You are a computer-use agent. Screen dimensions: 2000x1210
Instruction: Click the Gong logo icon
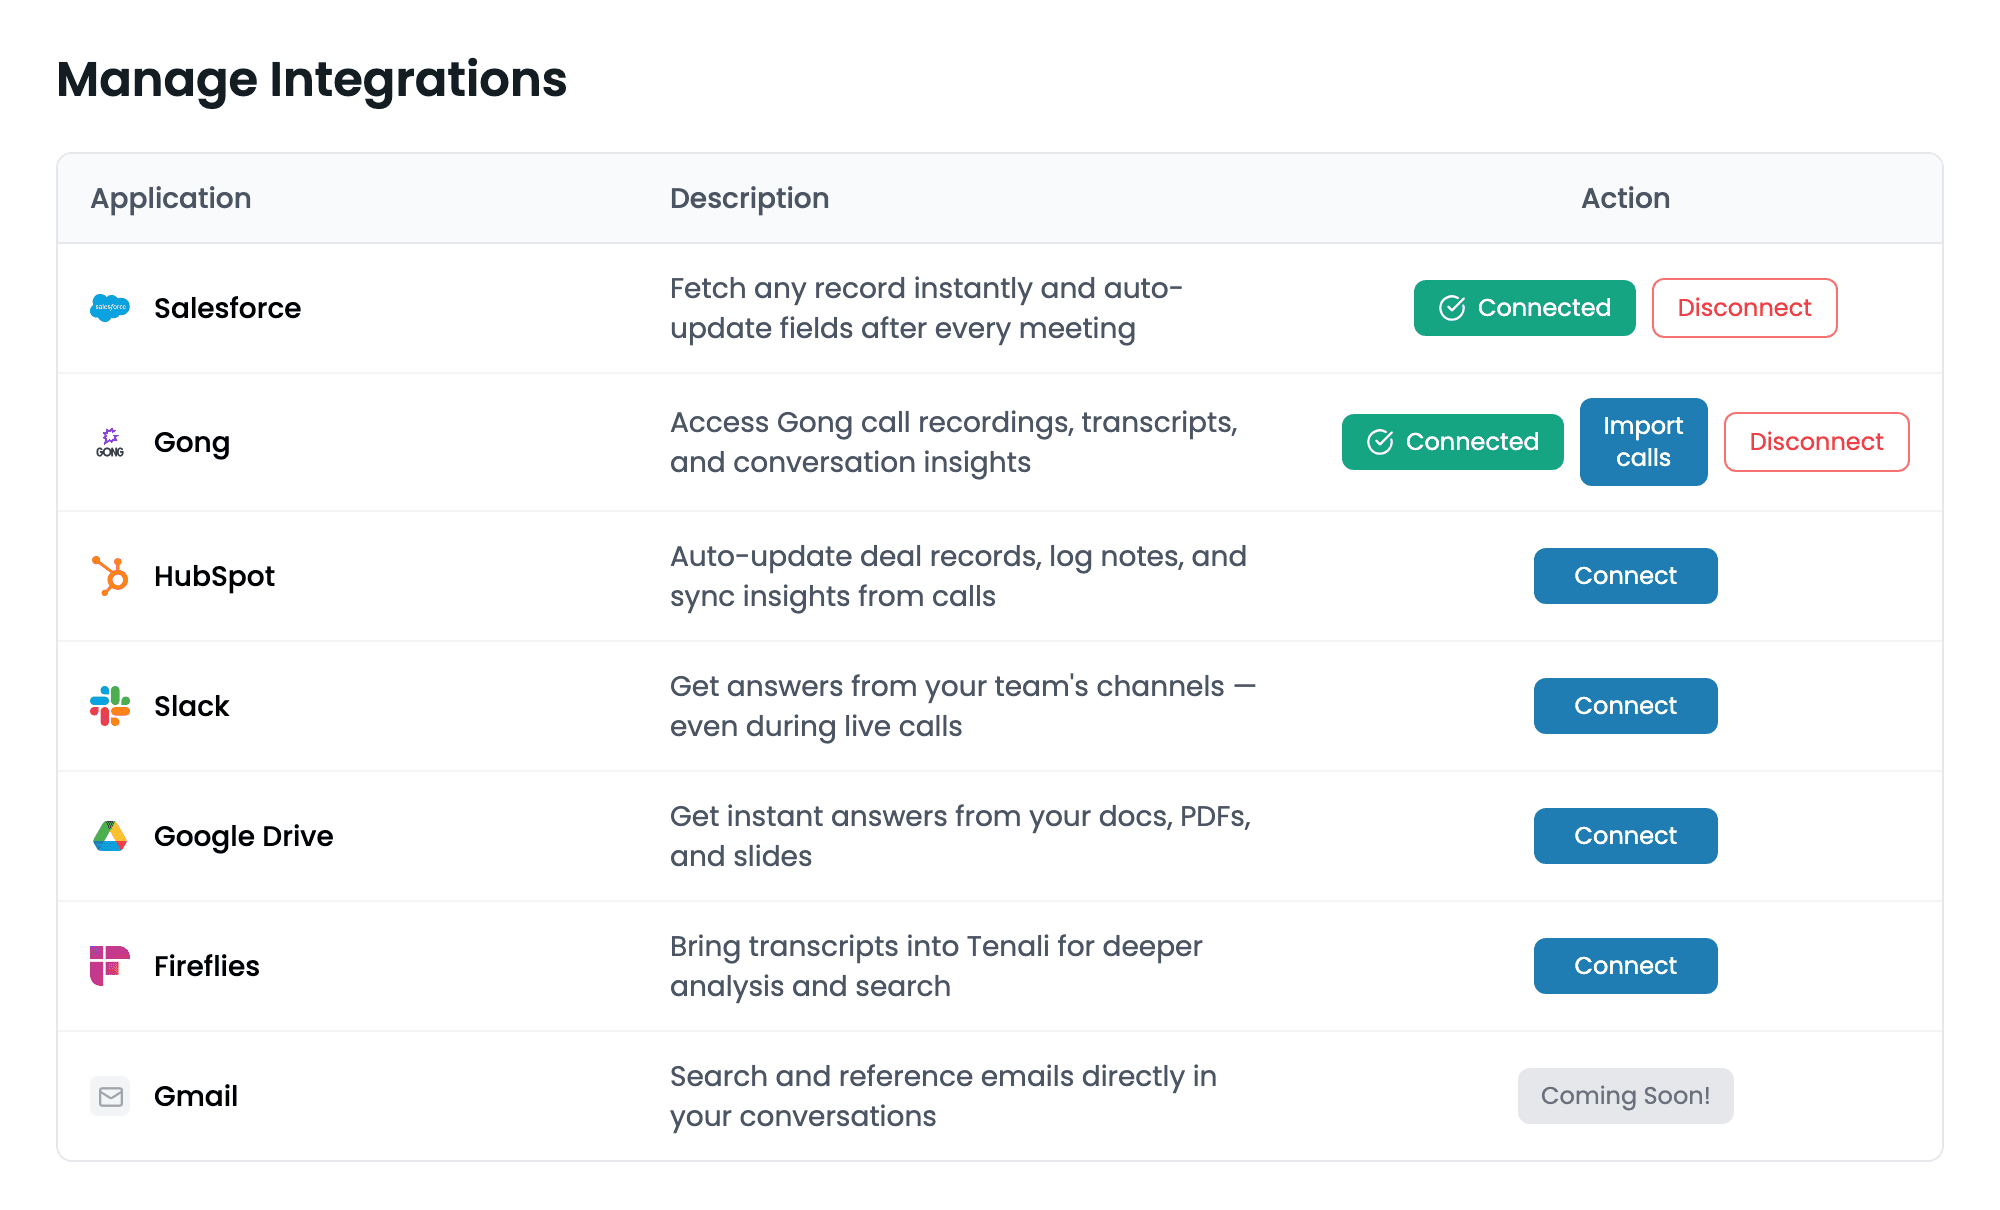[x=110, y=442]
